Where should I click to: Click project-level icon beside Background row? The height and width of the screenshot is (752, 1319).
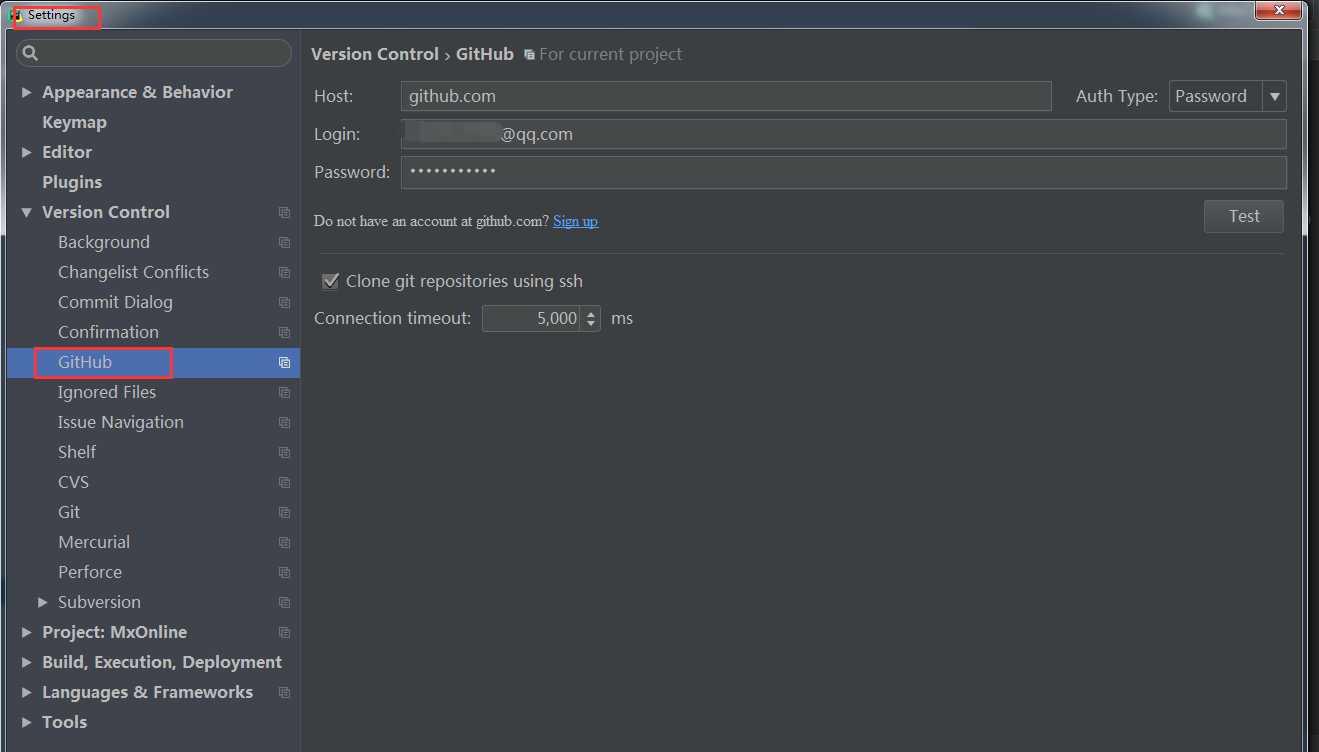pos(284,242)
